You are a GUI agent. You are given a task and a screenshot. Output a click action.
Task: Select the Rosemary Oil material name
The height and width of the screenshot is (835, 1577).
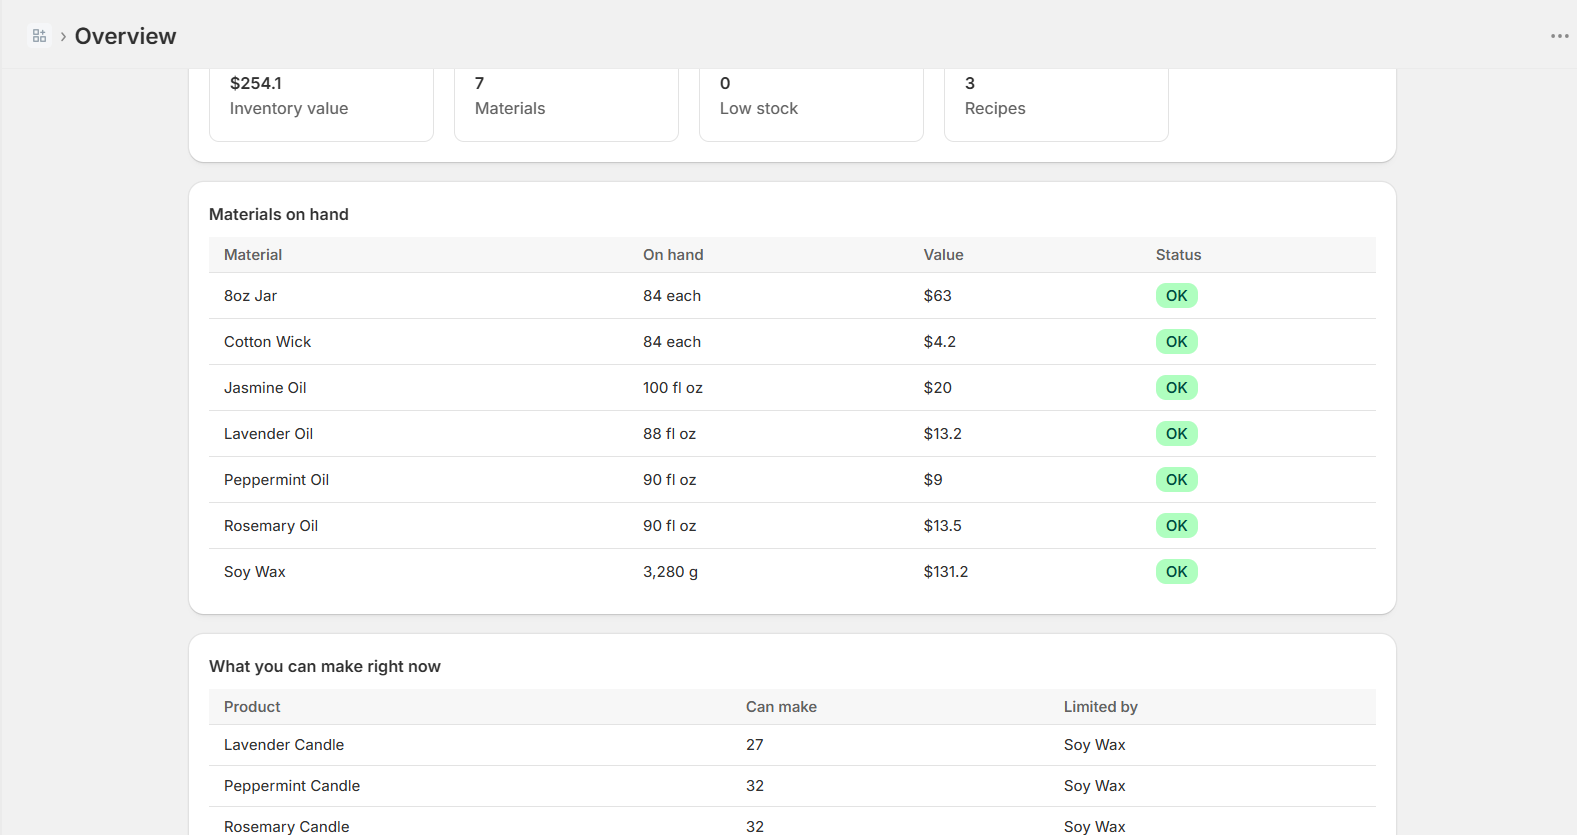click(271, 526)
